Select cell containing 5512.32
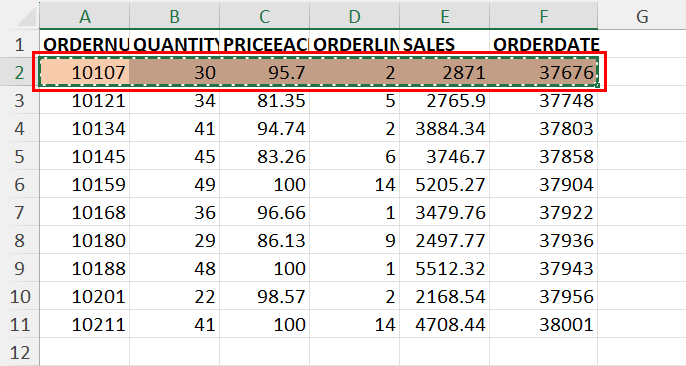 click(444, 268)
